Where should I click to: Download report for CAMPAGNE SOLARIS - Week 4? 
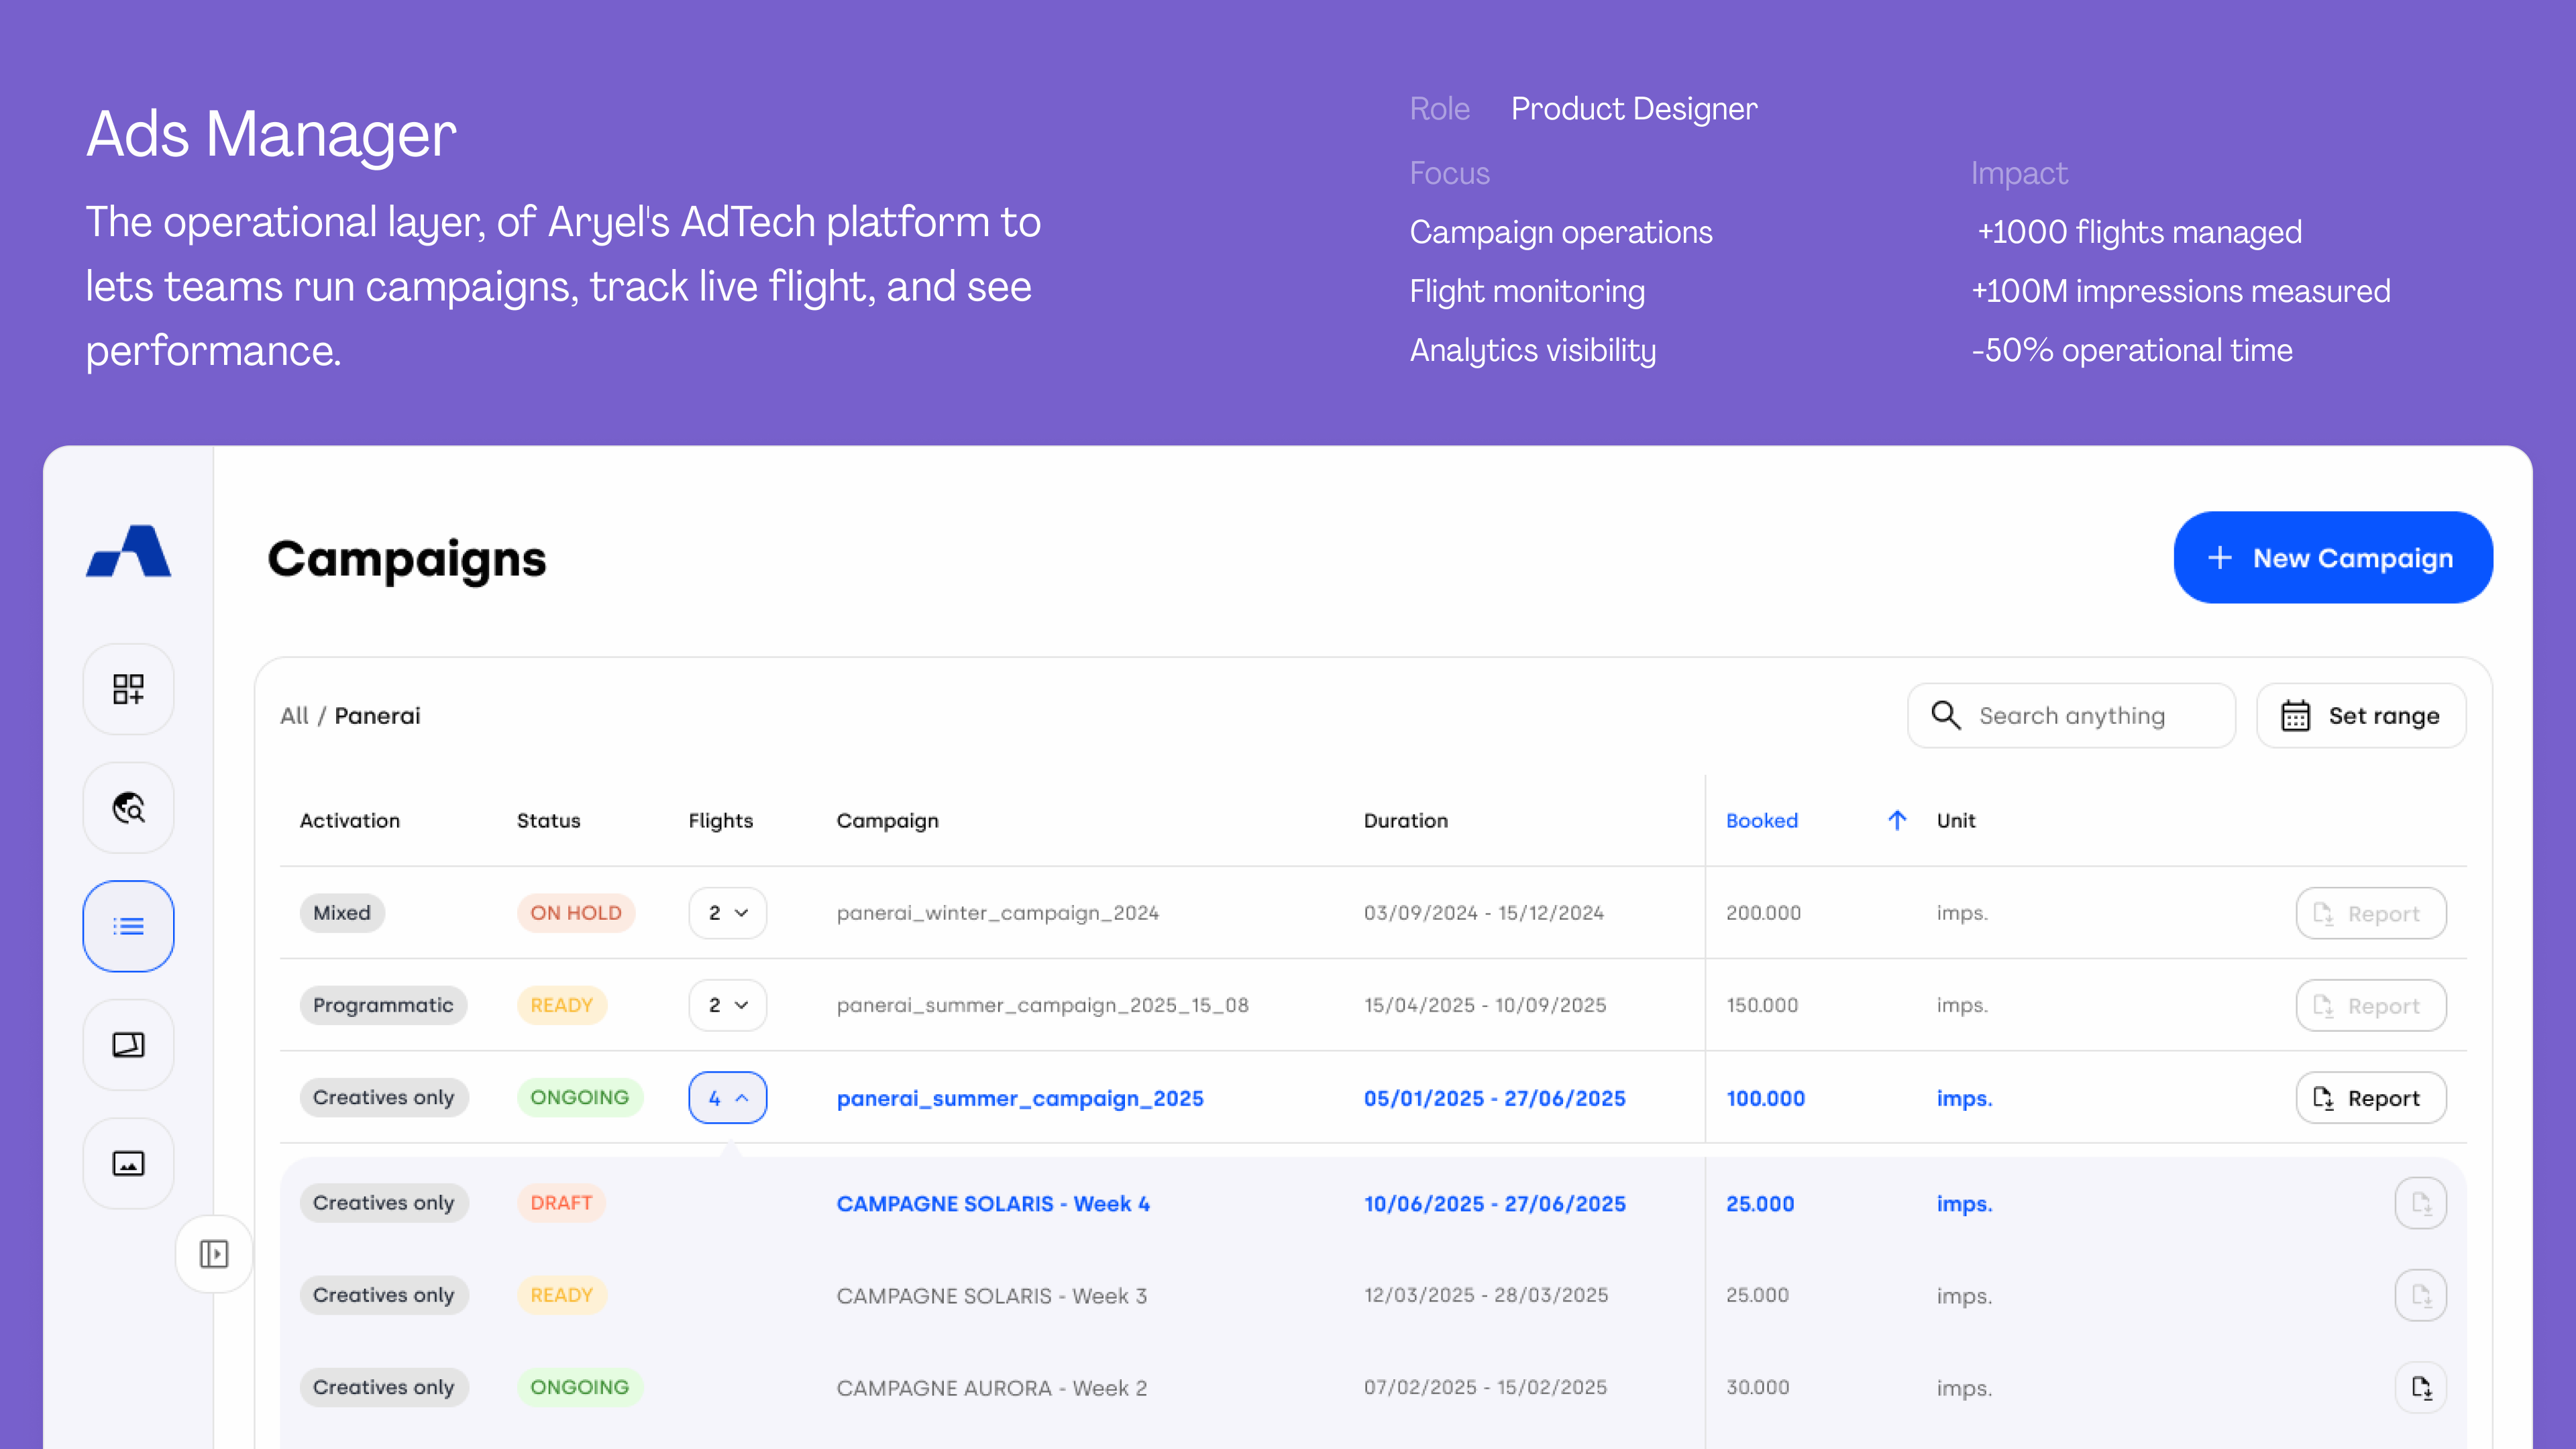(2421, 1203)
